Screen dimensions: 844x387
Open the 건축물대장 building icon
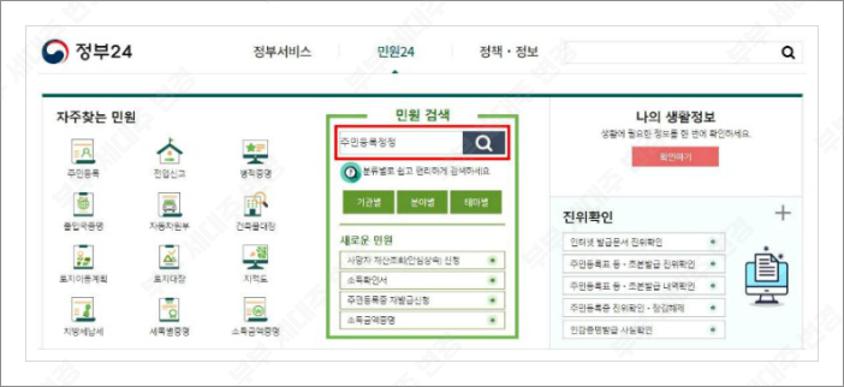[x=255, y=205]
